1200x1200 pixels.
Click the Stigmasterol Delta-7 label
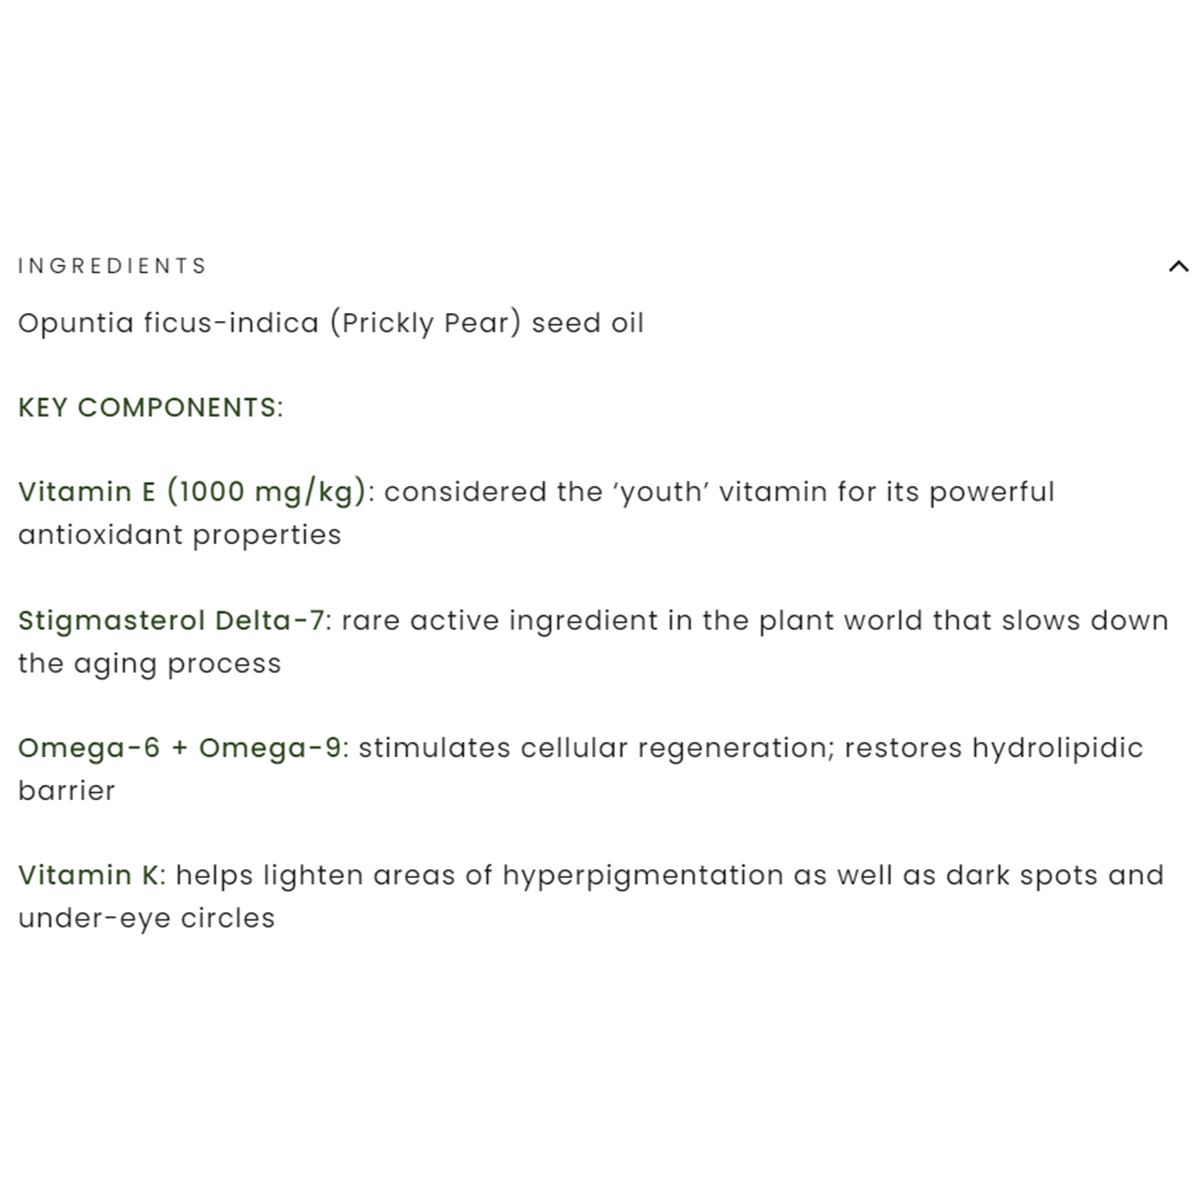point(172,620)
